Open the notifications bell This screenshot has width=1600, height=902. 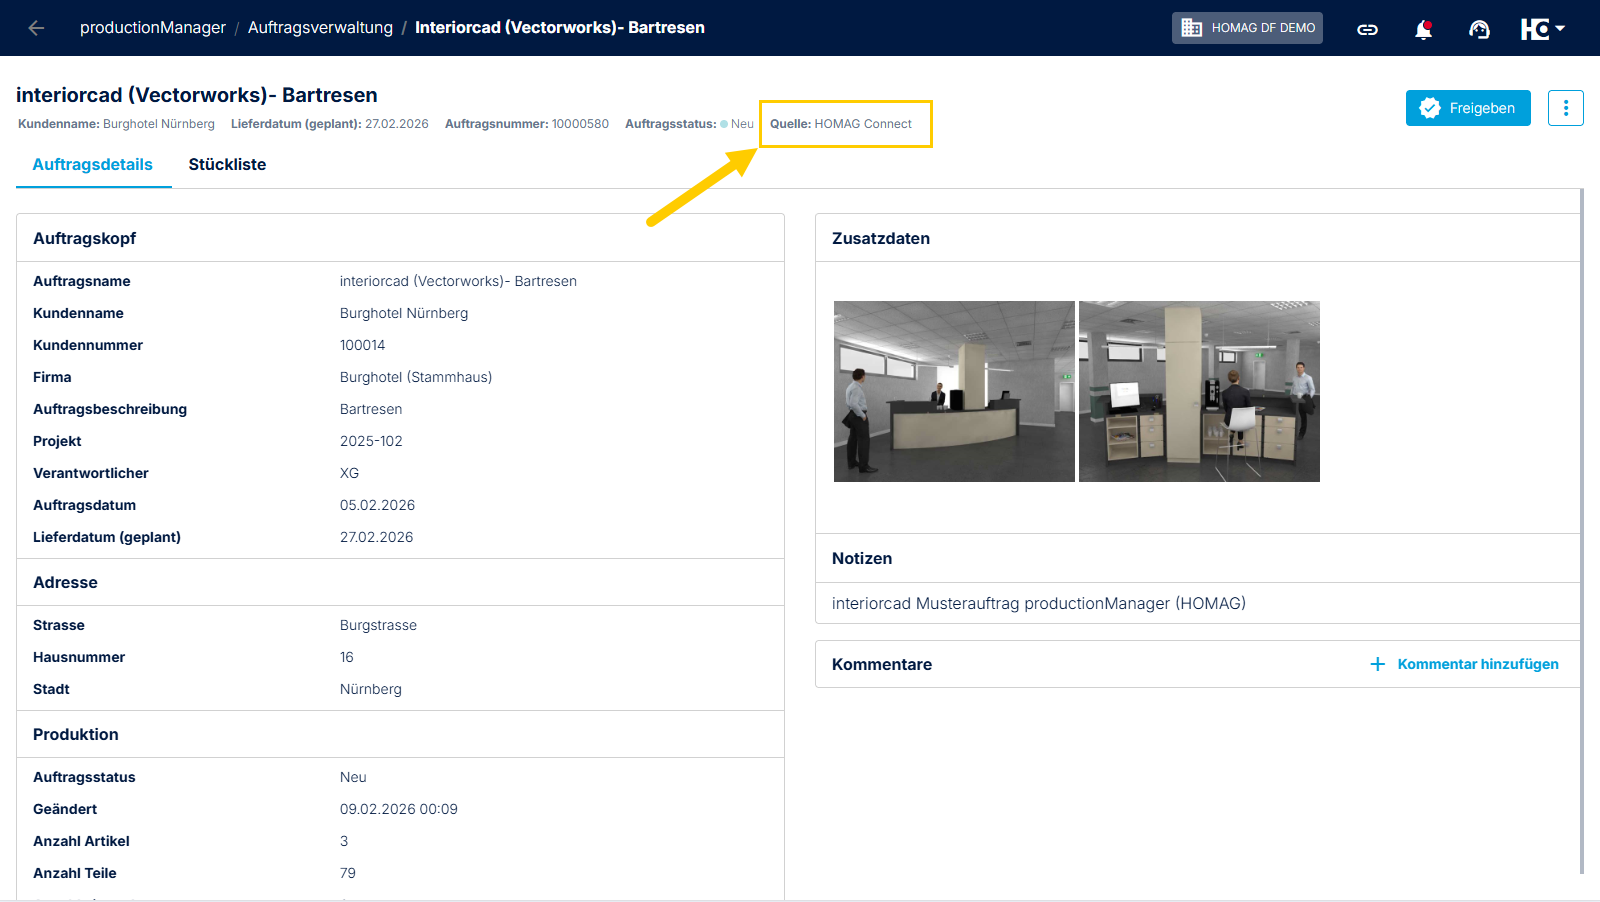click(1423, 29)
